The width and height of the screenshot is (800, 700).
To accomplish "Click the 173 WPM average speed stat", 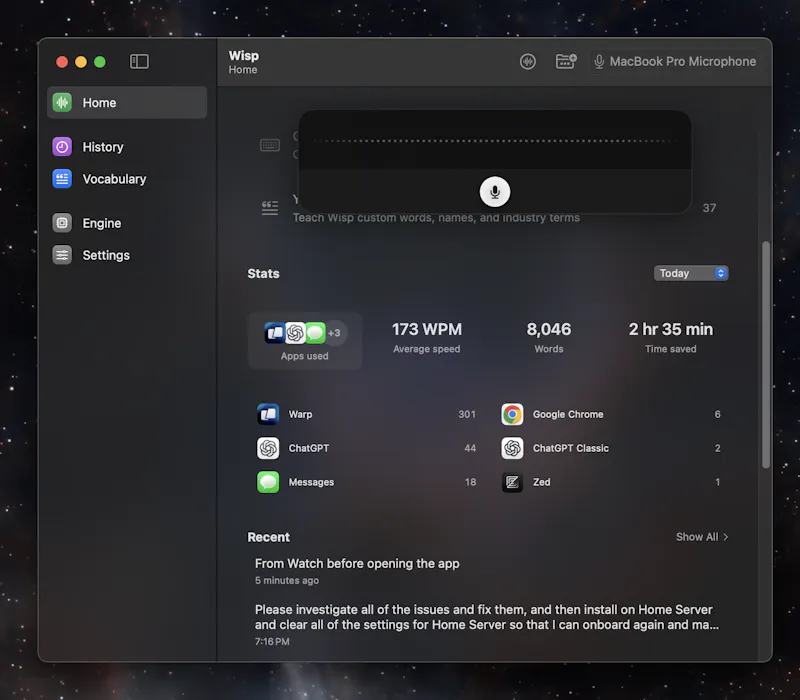I will click(427, 337).
